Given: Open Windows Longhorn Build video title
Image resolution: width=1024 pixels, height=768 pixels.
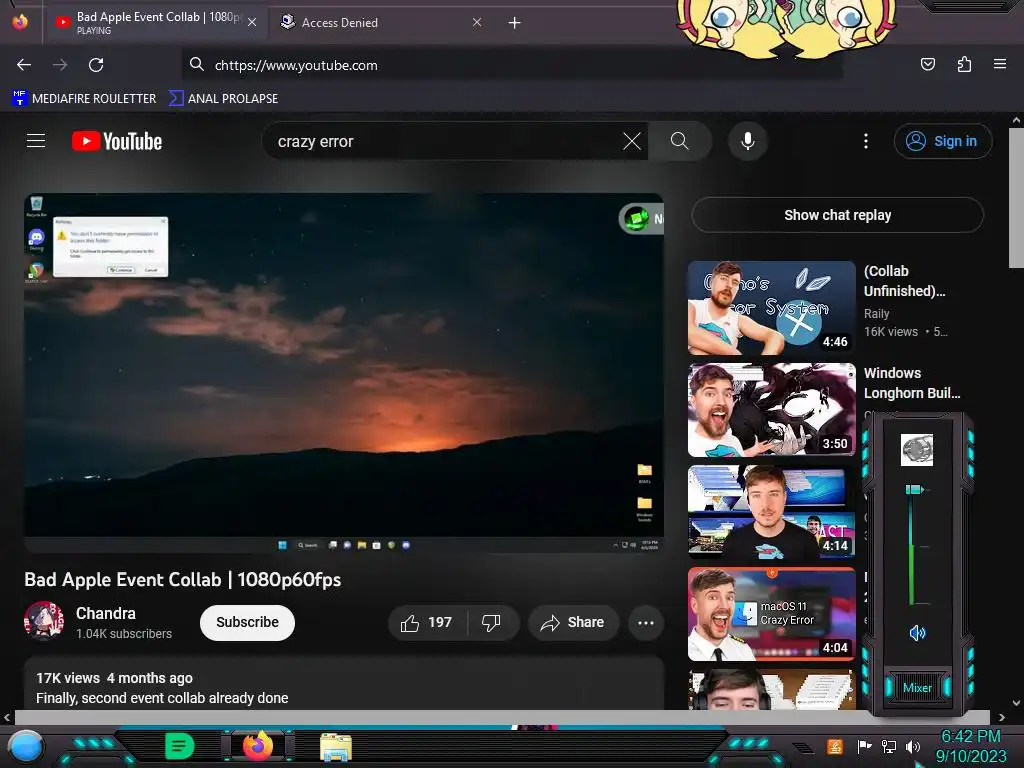Looking at the screenshot, I should (x=912, y=383).
